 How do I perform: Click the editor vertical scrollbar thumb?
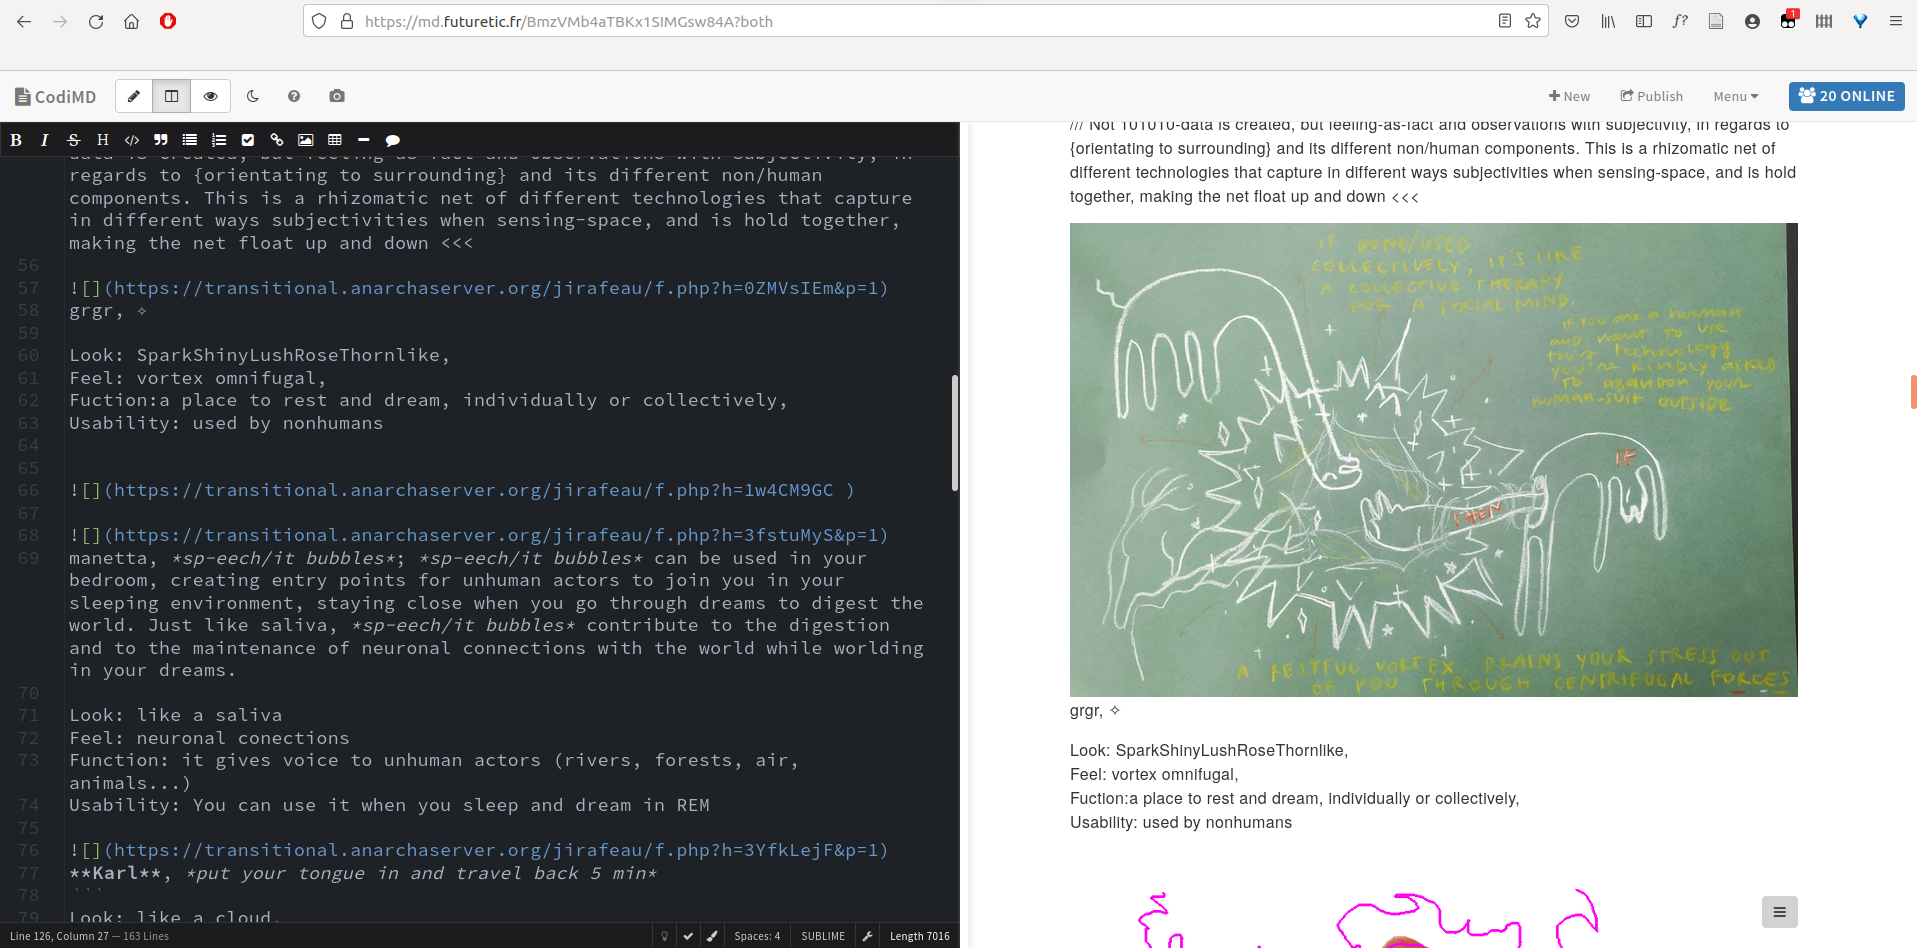click(955, 432)
